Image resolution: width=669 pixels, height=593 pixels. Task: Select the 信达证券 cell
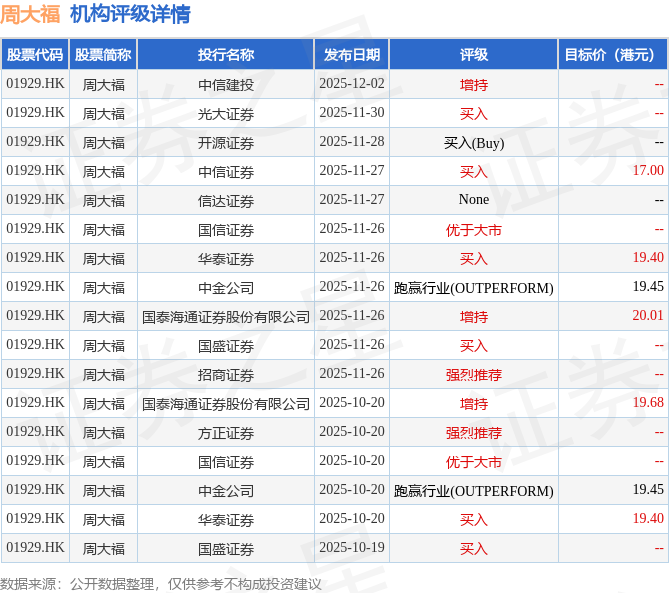click(226, 201)
